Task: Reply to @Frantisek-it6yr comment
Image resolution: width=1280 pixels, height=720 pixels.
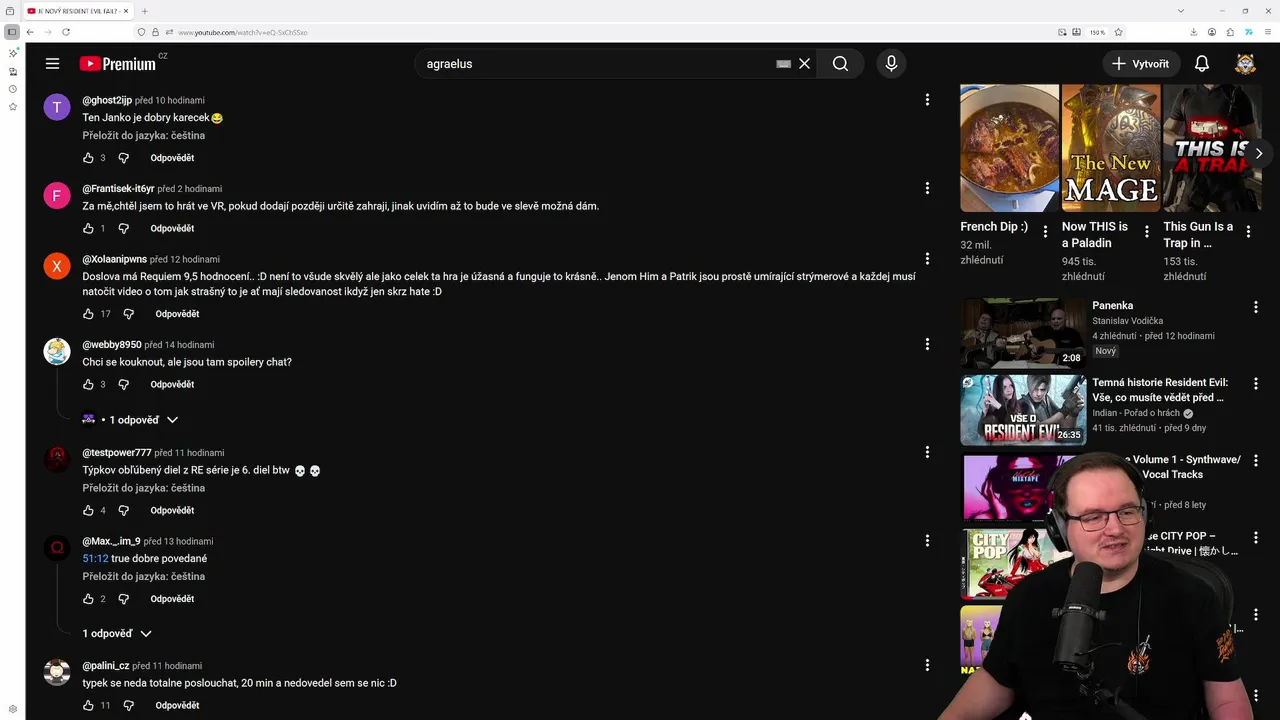Action: [172, 229]
